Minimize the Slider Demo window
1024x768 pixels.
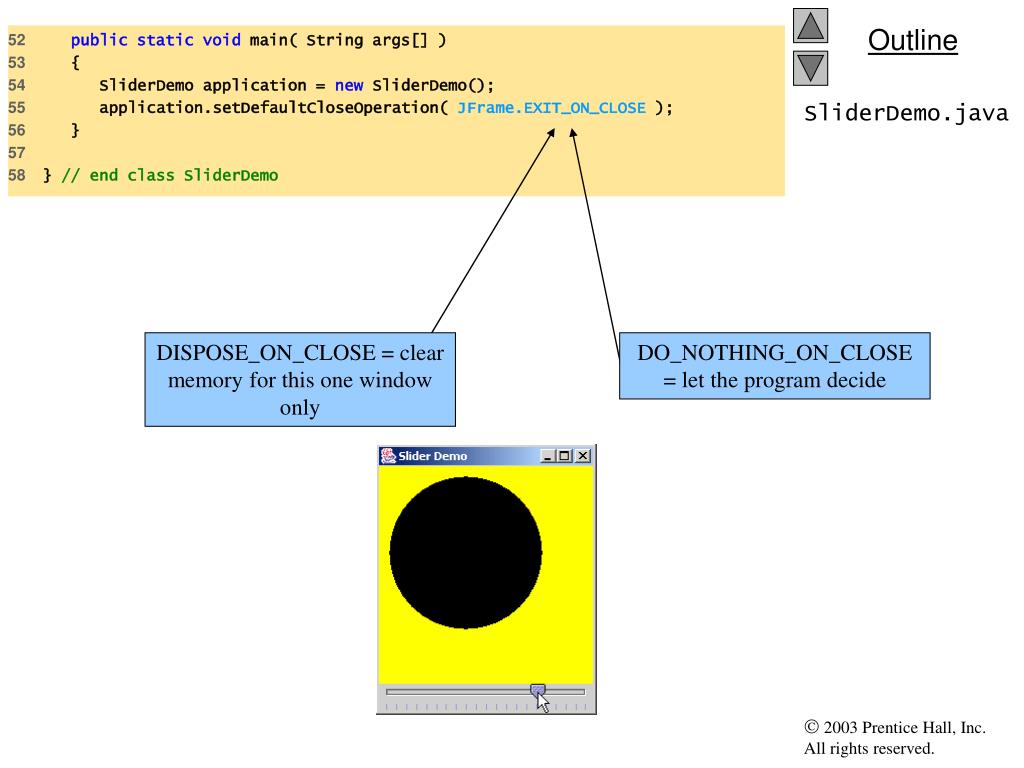[548, 456]
